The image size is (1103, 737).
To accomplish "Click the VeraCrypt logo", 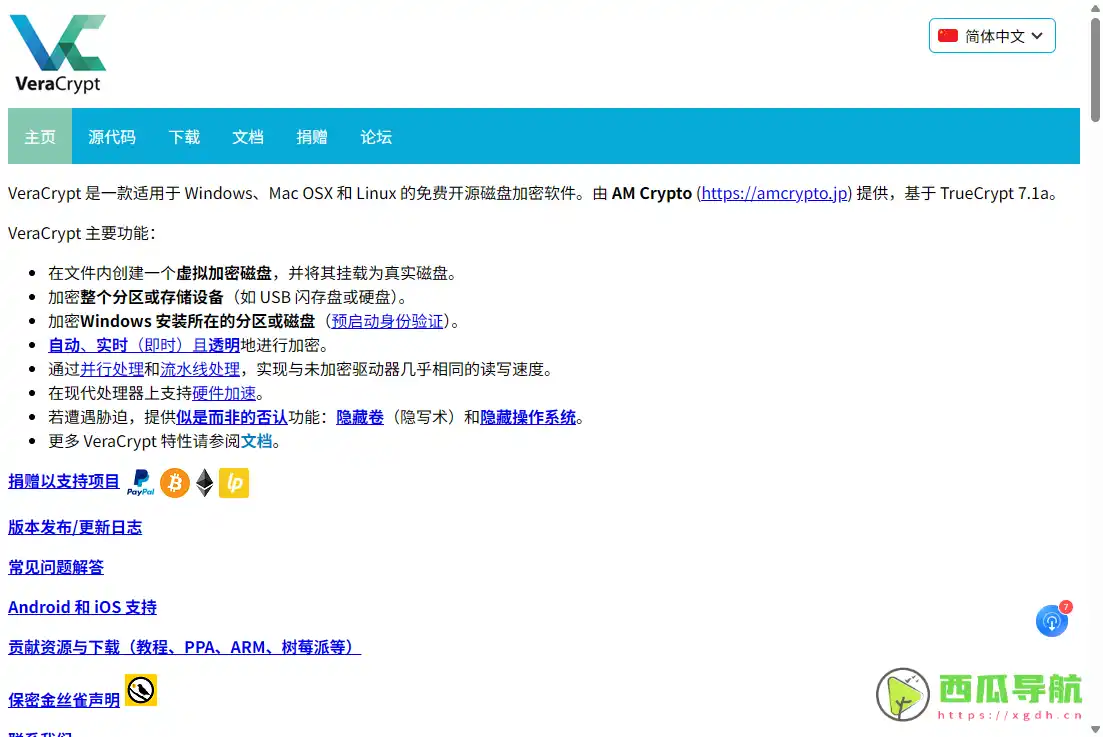I will (x=58, y=54).
